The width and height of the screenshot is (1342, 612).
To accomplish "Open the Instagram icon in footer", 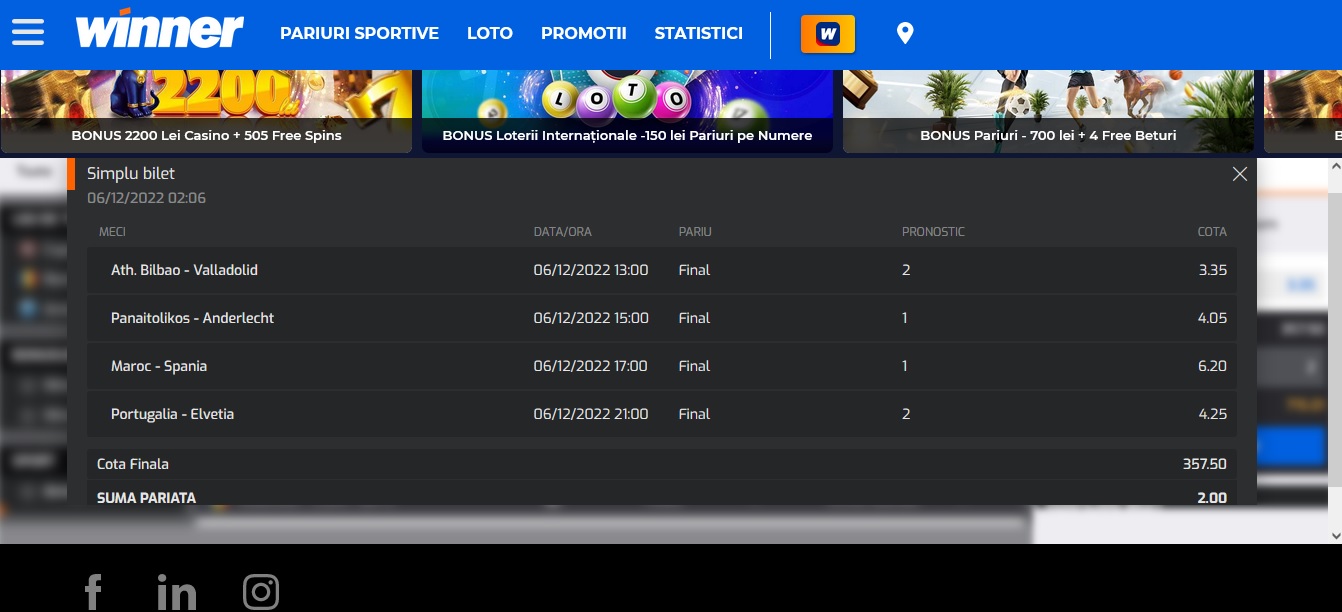I will (261, 592).
